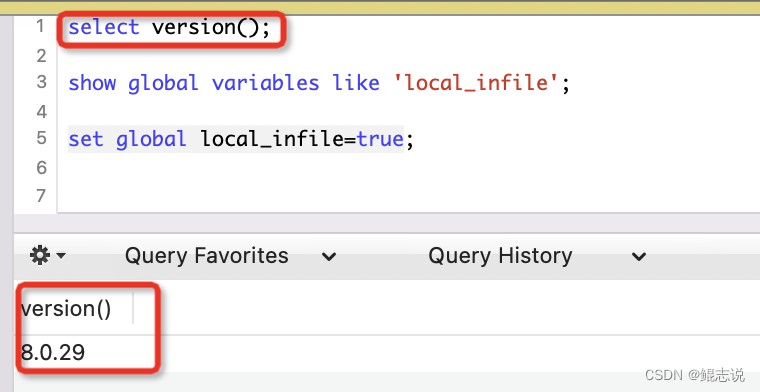Expand the arrow beside the gear icon
The image size is (760, 392).
pos(61,255)
